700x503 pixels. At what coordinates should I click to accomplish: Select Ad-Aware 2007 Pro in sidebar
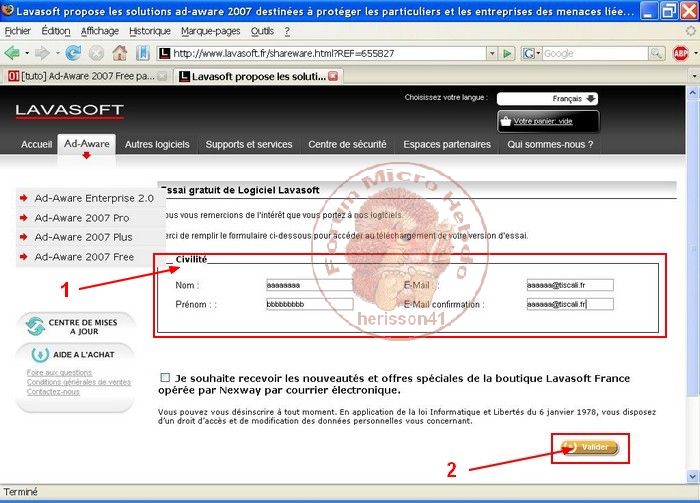(82, 218)
